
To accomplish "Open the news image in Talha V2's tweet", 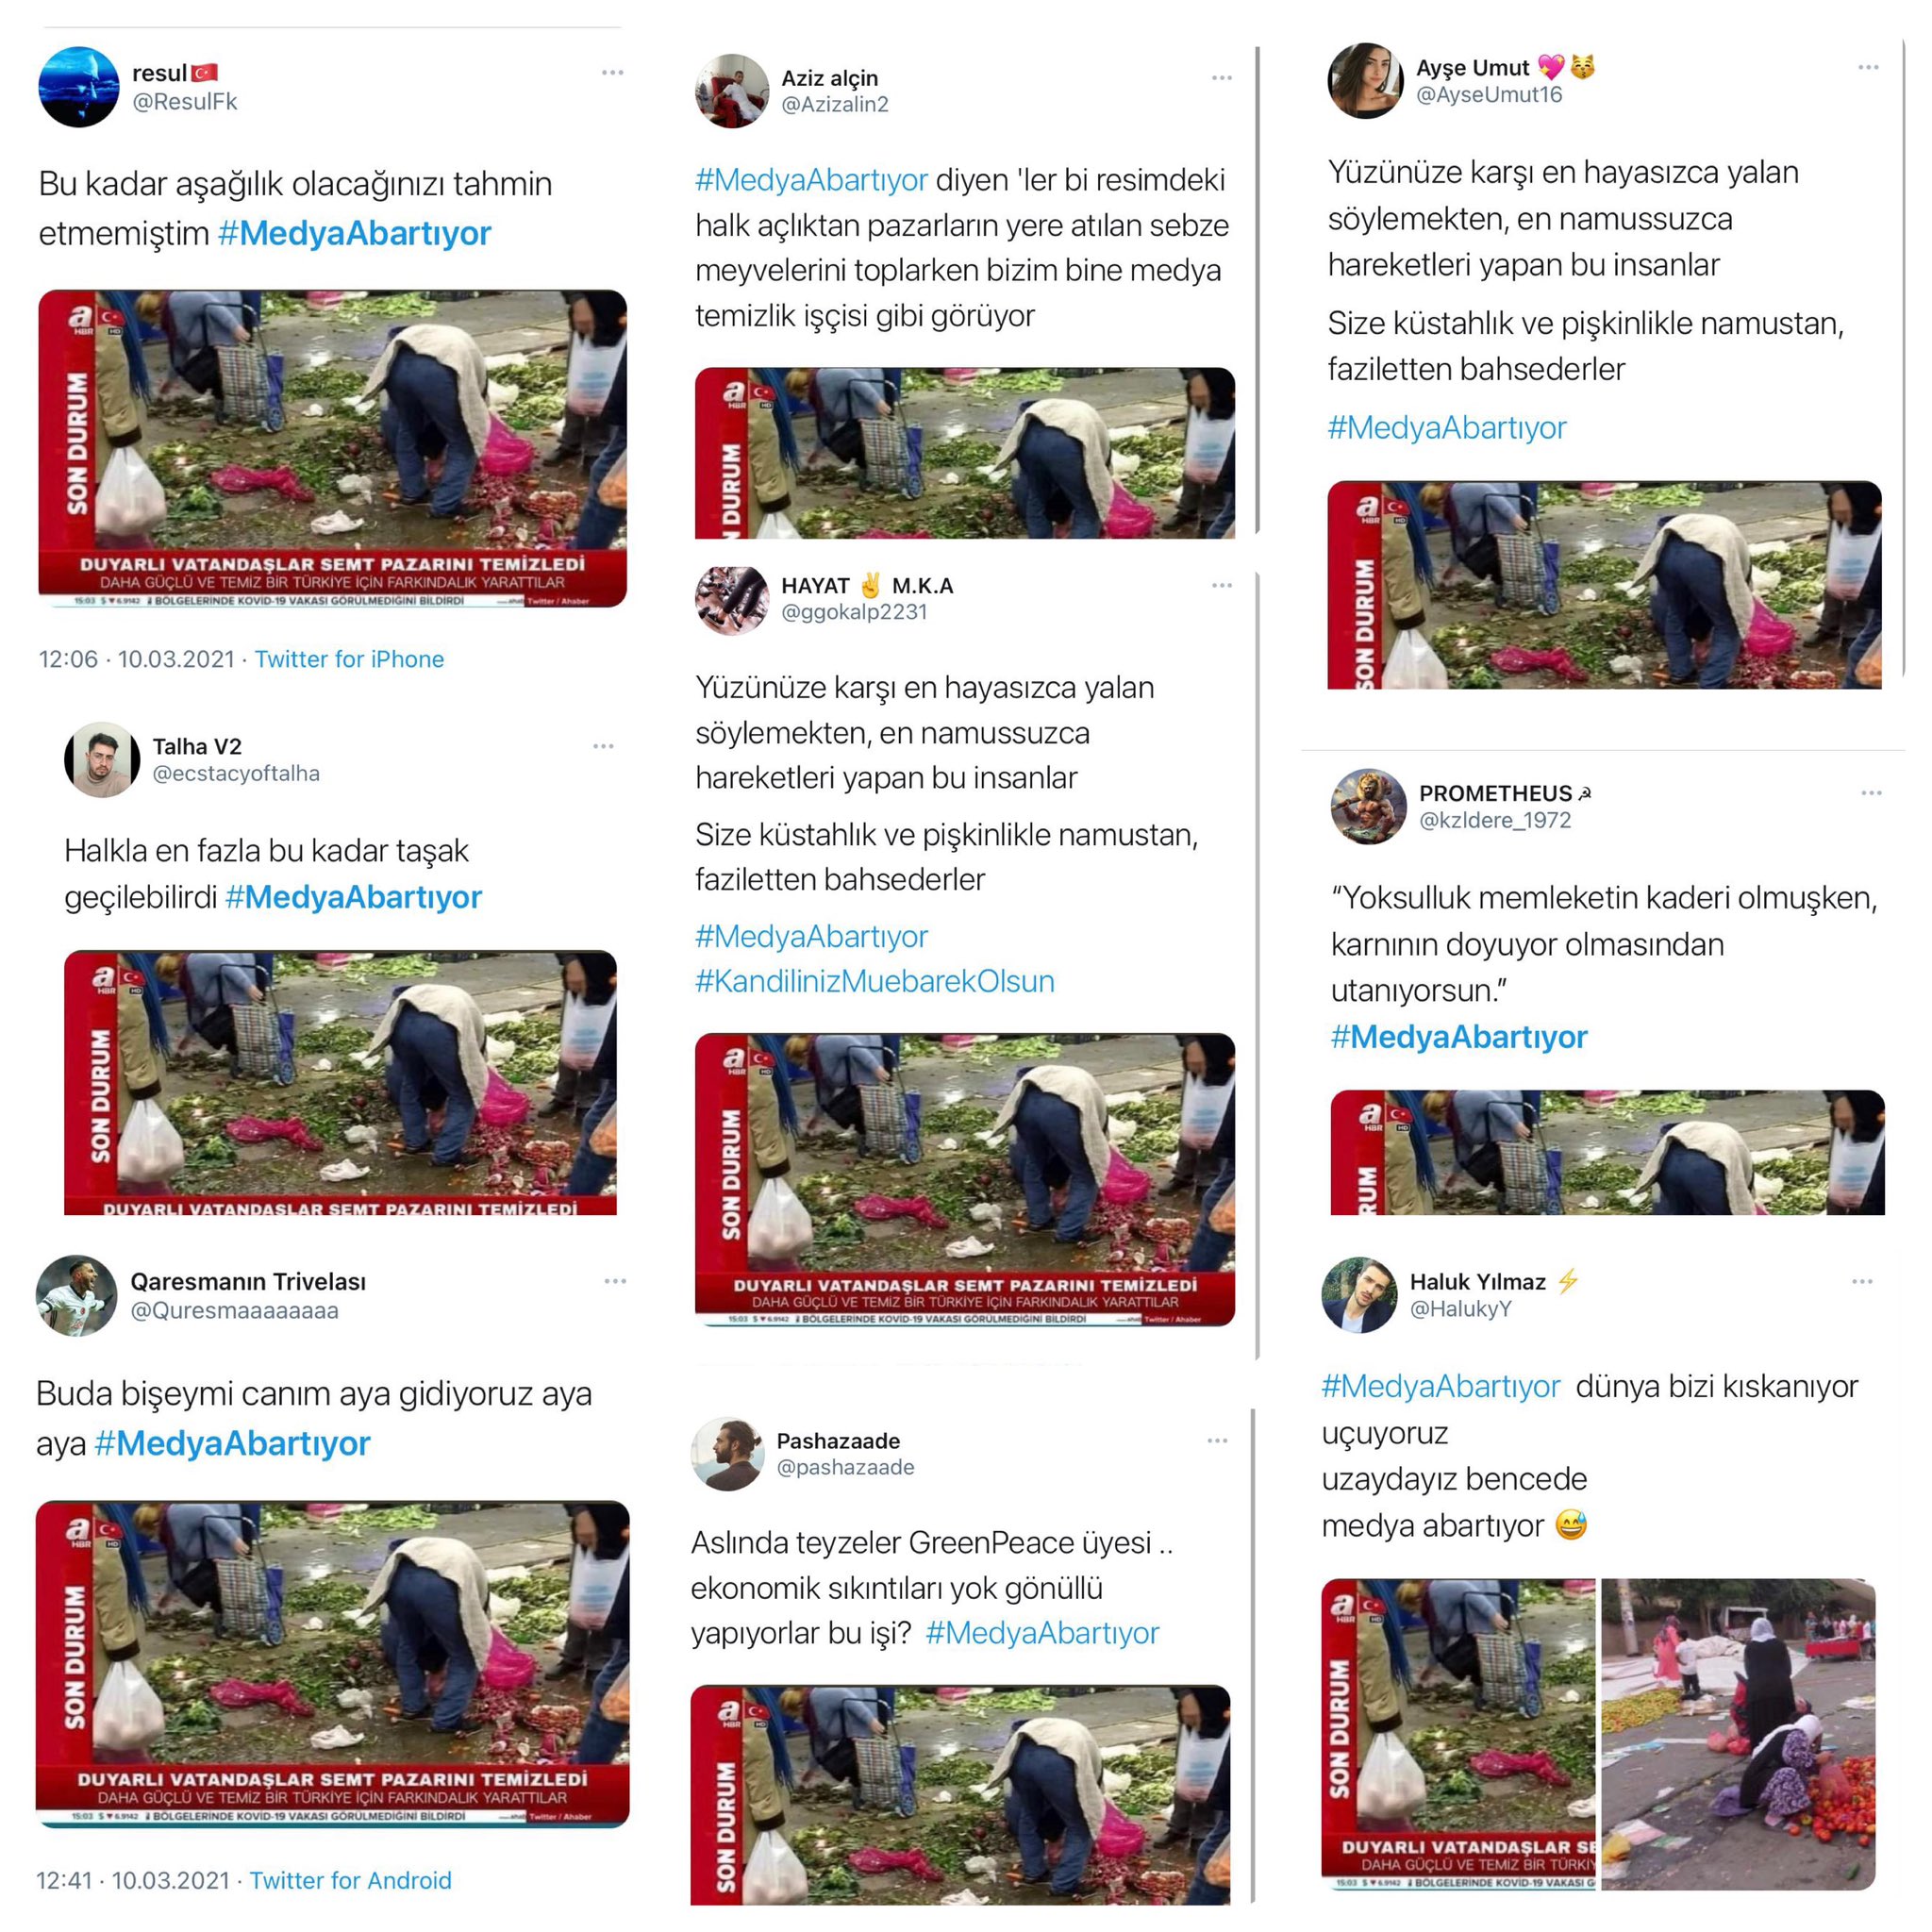I will pos(340,1082).
